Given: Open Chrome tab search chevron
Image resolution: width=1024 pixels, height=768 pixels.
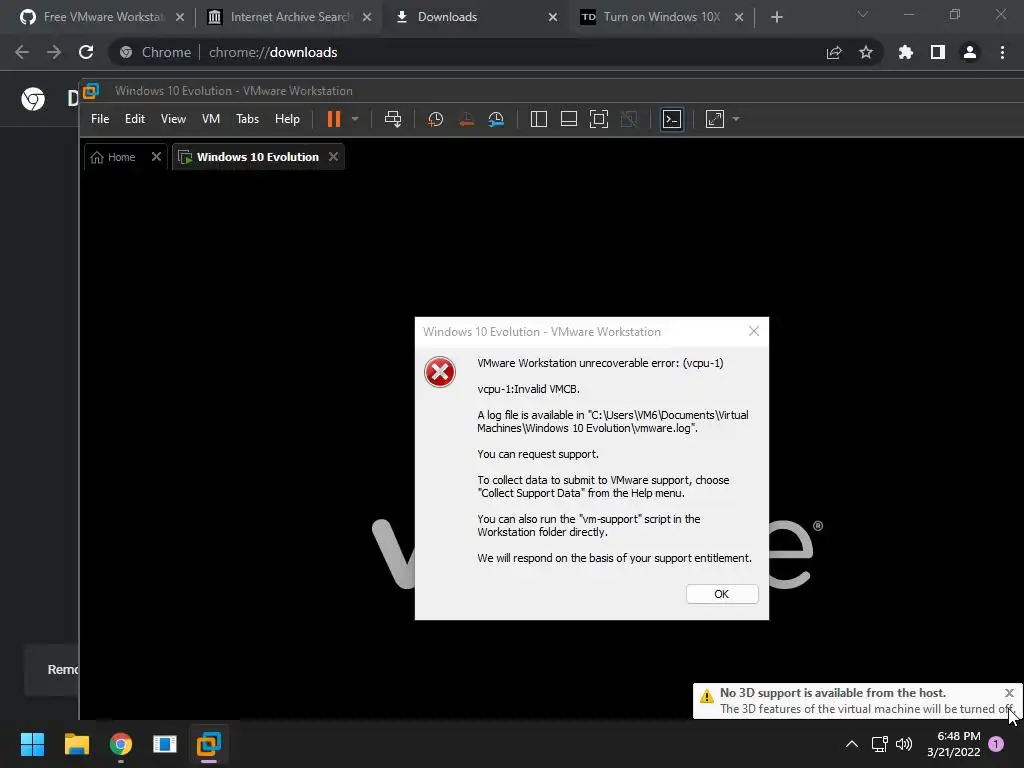Looking at the screenshot, I should [863, 14].
